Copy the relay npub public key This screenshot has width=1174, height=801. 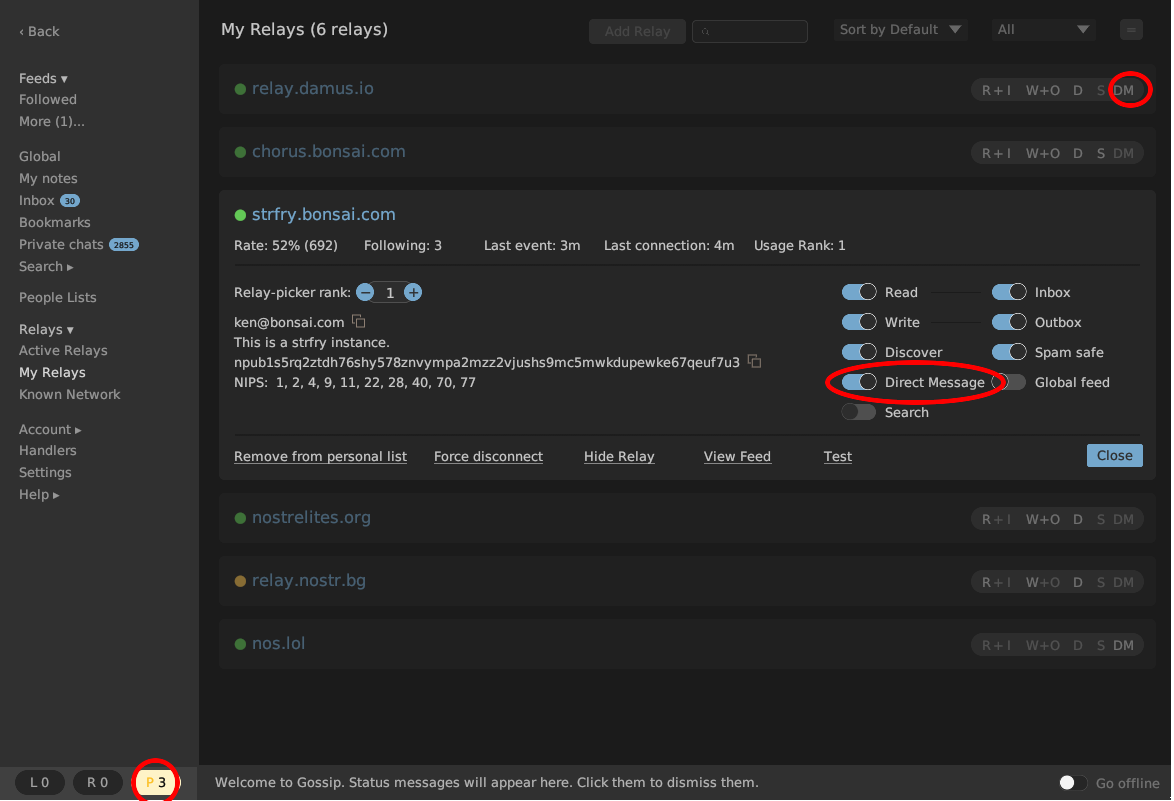click(755, 362)
